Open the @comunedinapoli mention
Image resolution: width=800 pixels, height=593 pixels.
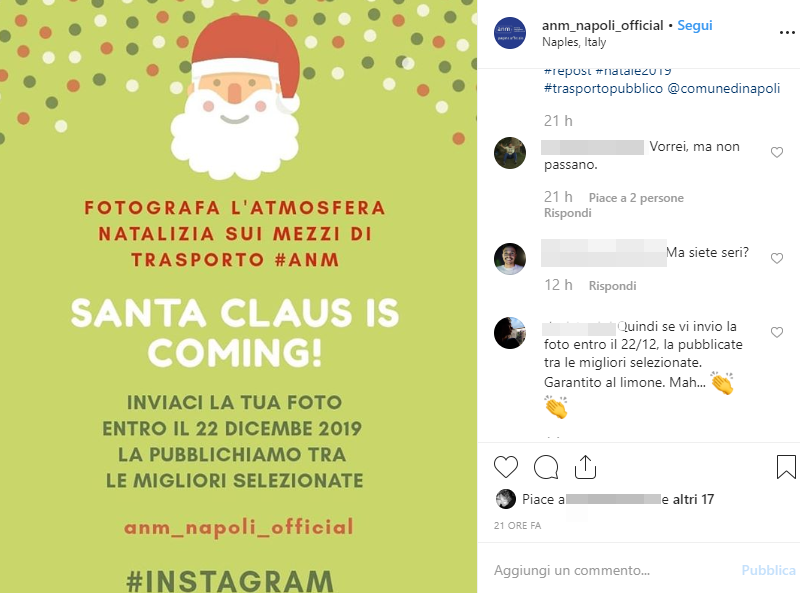[x=723, y=88]
